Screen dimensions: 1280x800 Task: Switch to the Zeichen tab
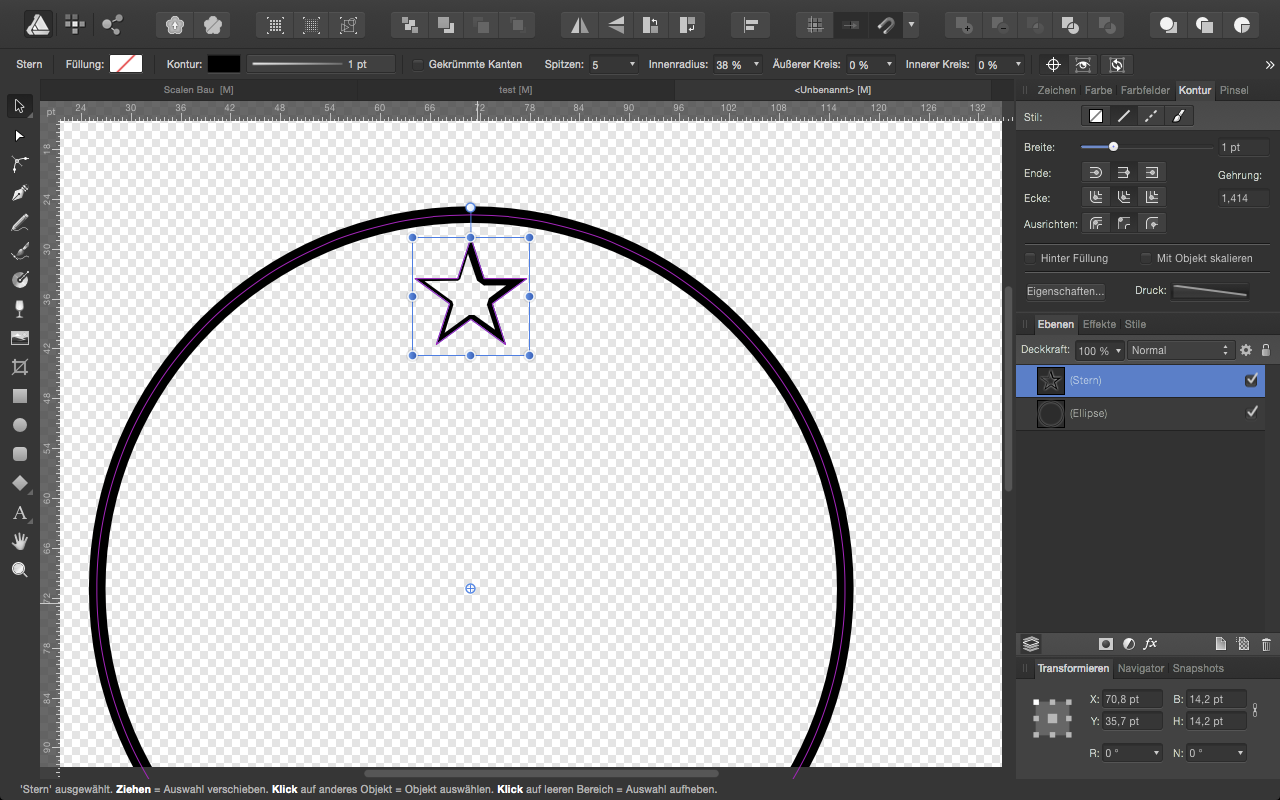[1057, 90]
